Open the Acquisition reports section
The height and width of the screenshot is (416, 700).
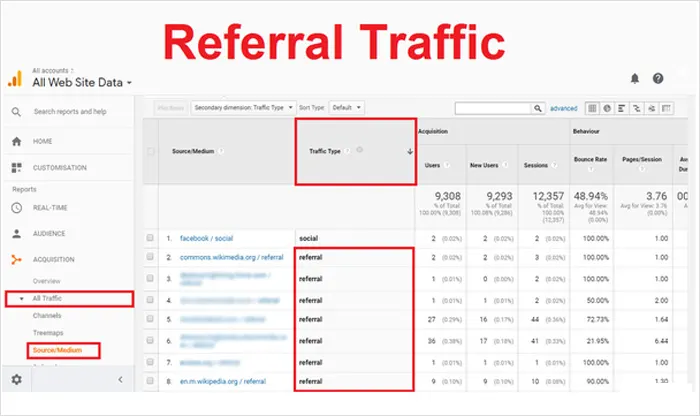click(x=54, y=259)
